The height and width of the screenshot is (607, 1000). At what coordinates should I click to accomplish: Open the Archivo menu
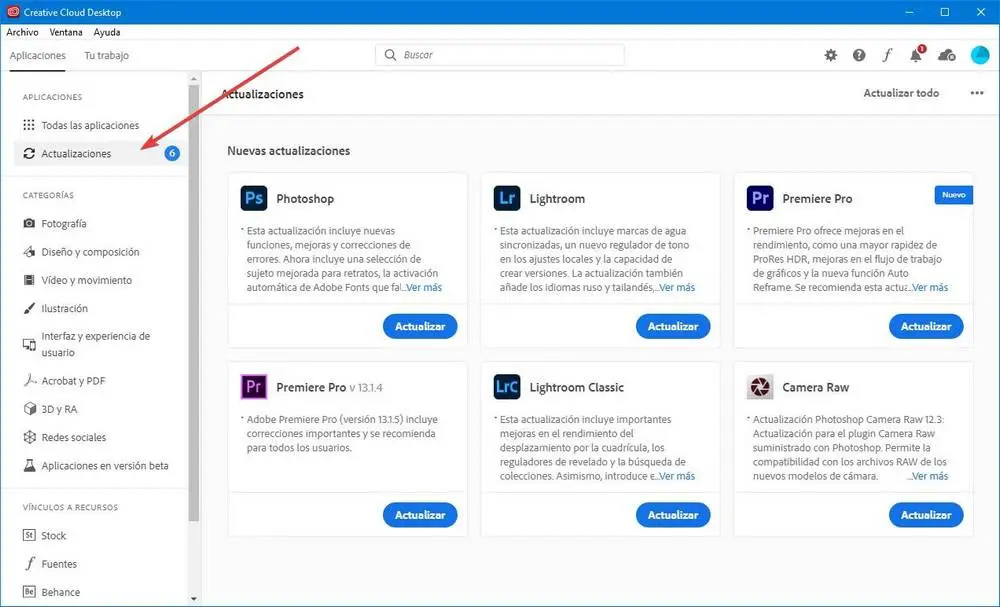click(22, 32)
